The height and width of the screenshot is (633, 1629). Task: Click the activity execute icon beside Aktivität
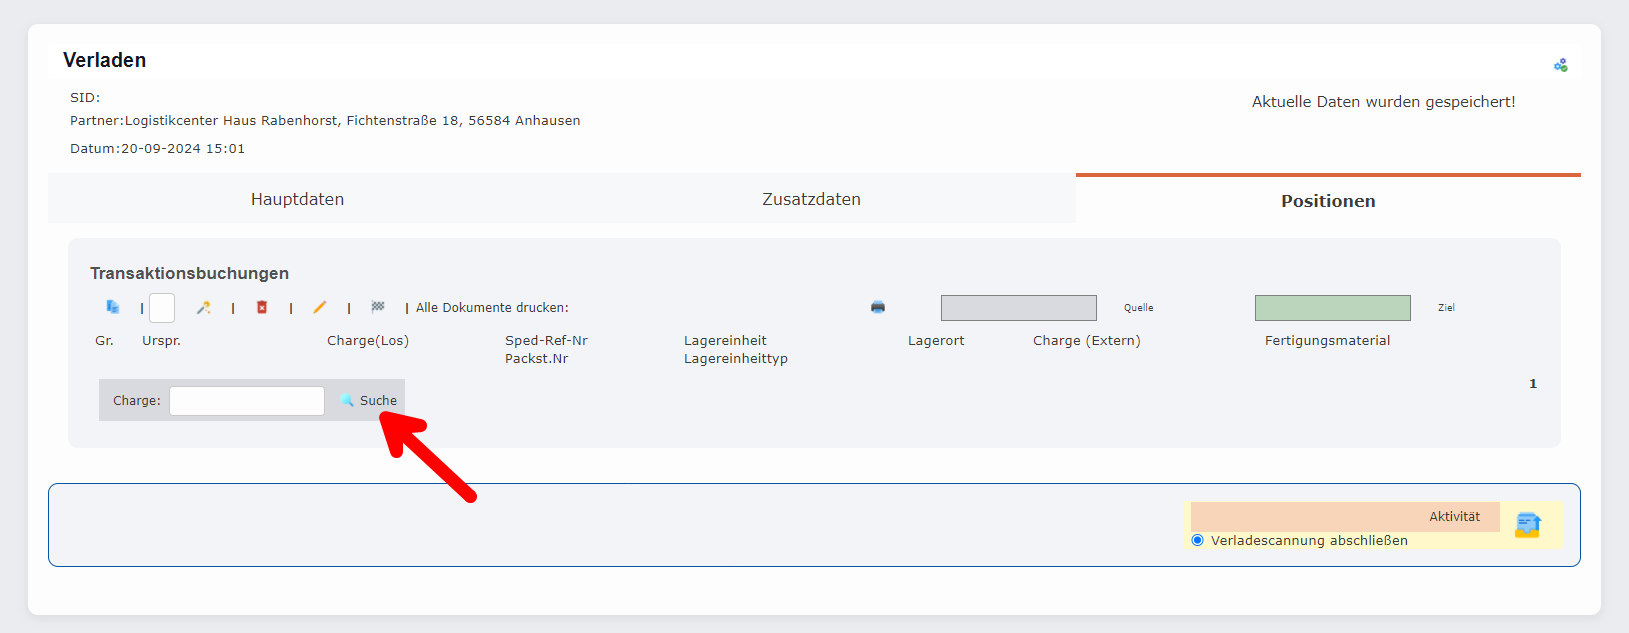pyautogui.click(x=1528, y=525)
